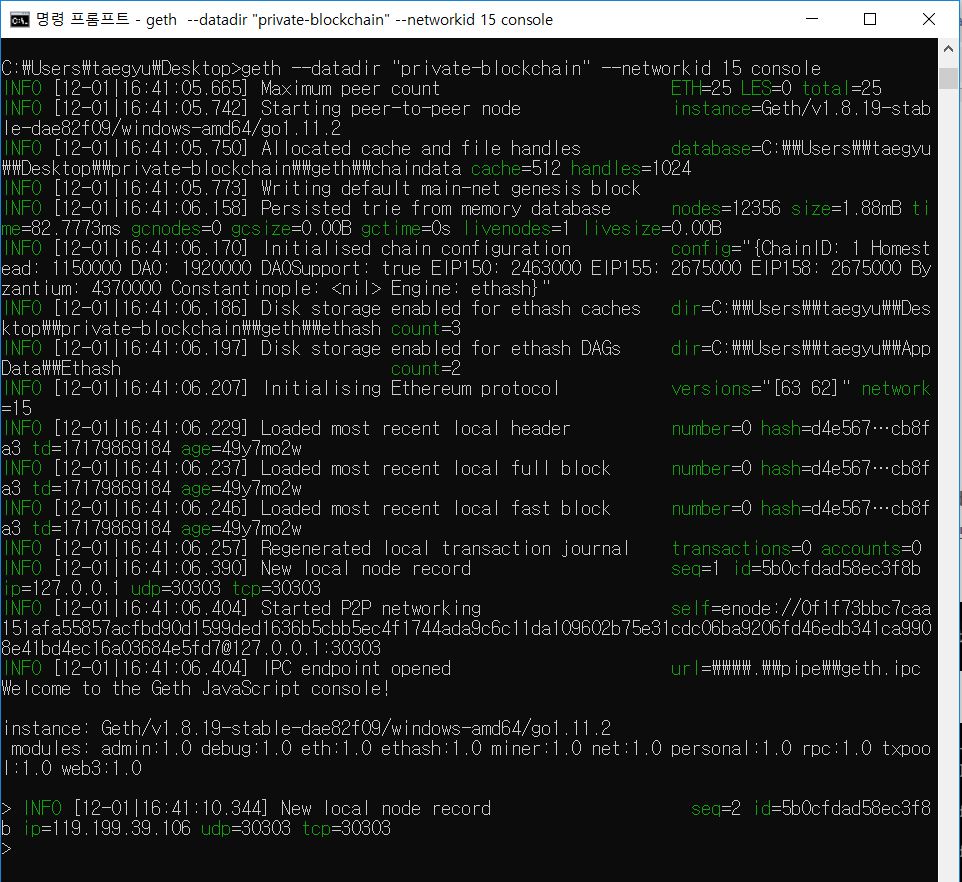Close the geth console window

click(x=928, y=19)
